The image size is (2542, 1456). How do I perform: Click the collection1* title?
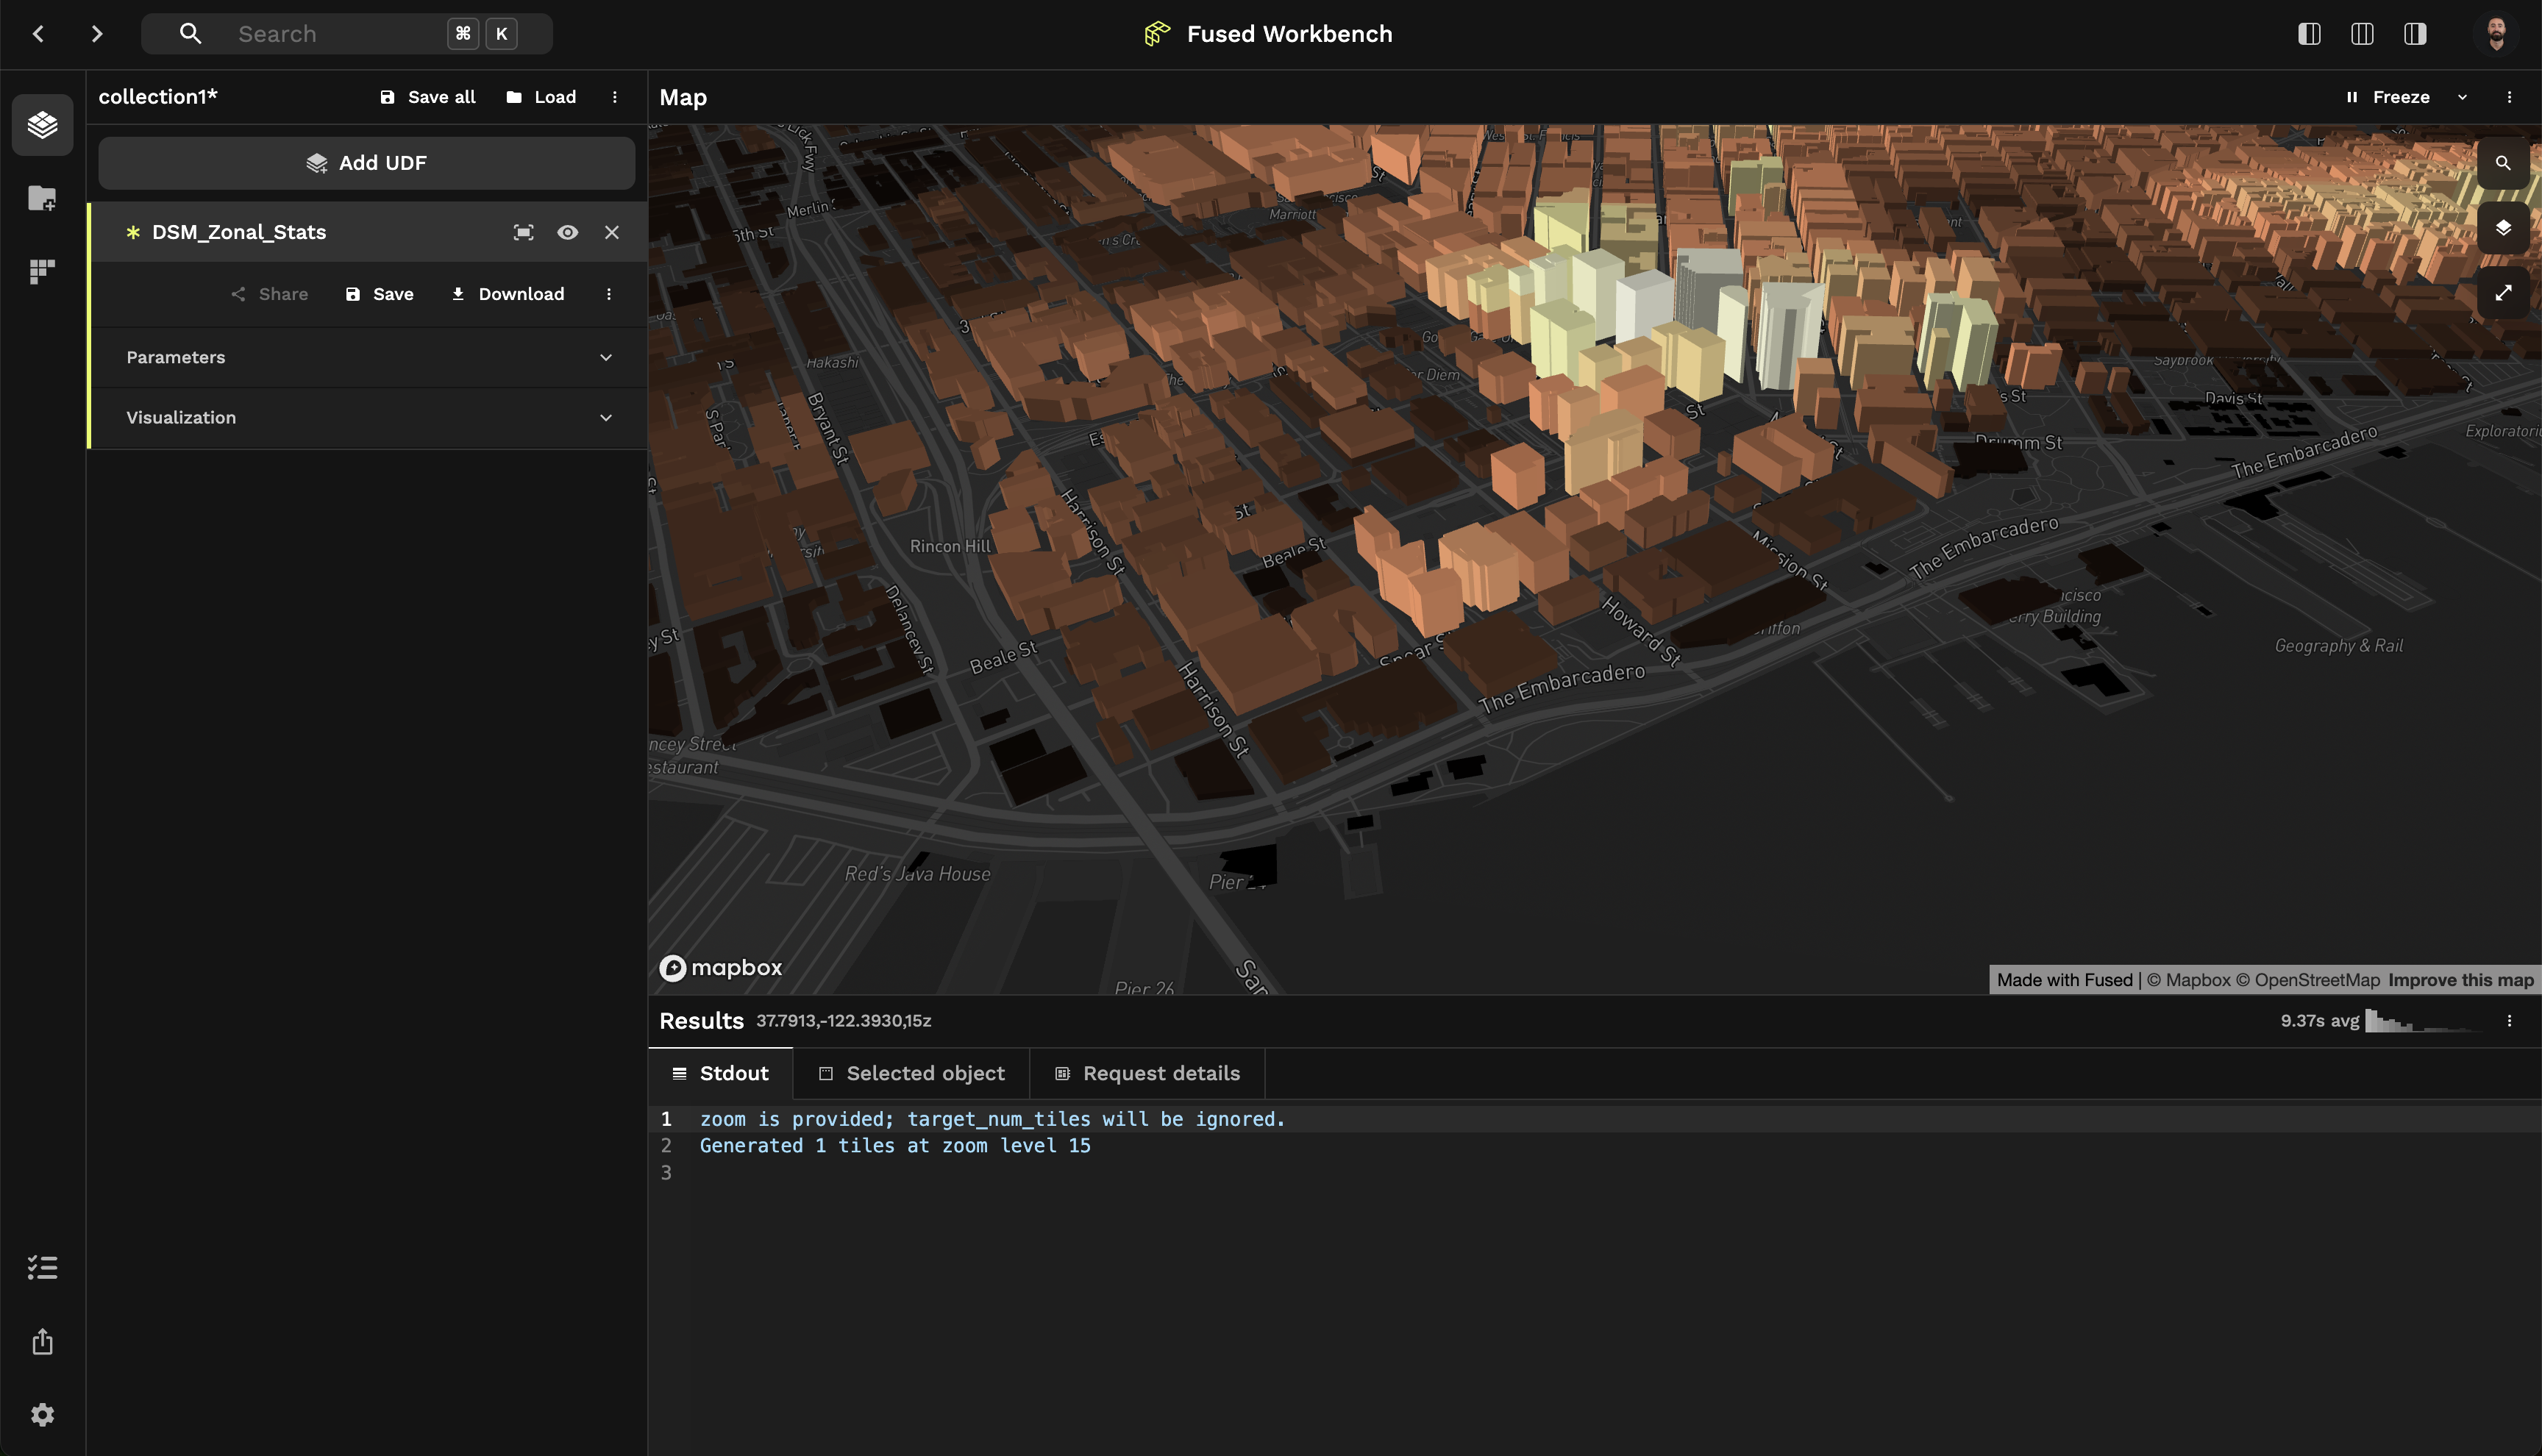(x=158, y=97)
